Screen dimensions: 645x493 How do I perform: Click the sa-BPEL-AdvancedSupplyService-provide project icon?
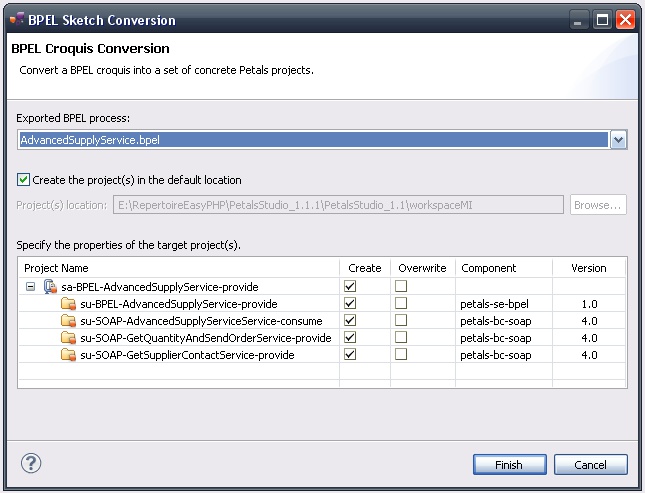[50, 287]
